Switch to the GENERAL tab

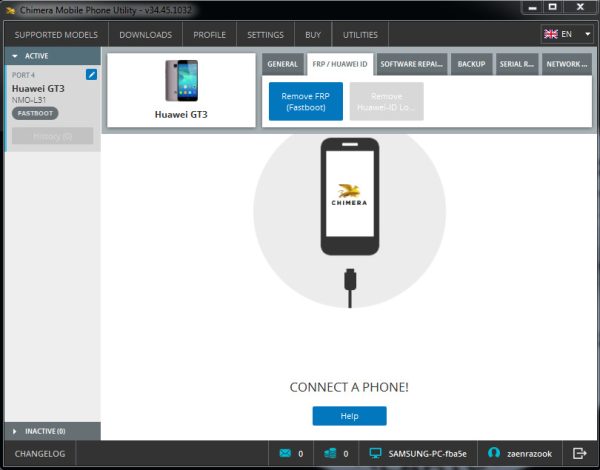click(x=282, y=64)
